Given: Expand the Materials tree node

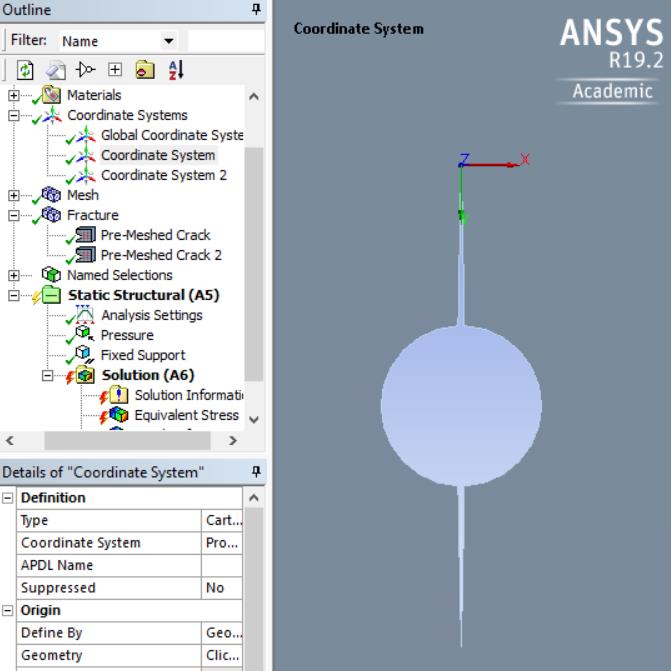Looking at the screenshot, I should coord(14,95).
